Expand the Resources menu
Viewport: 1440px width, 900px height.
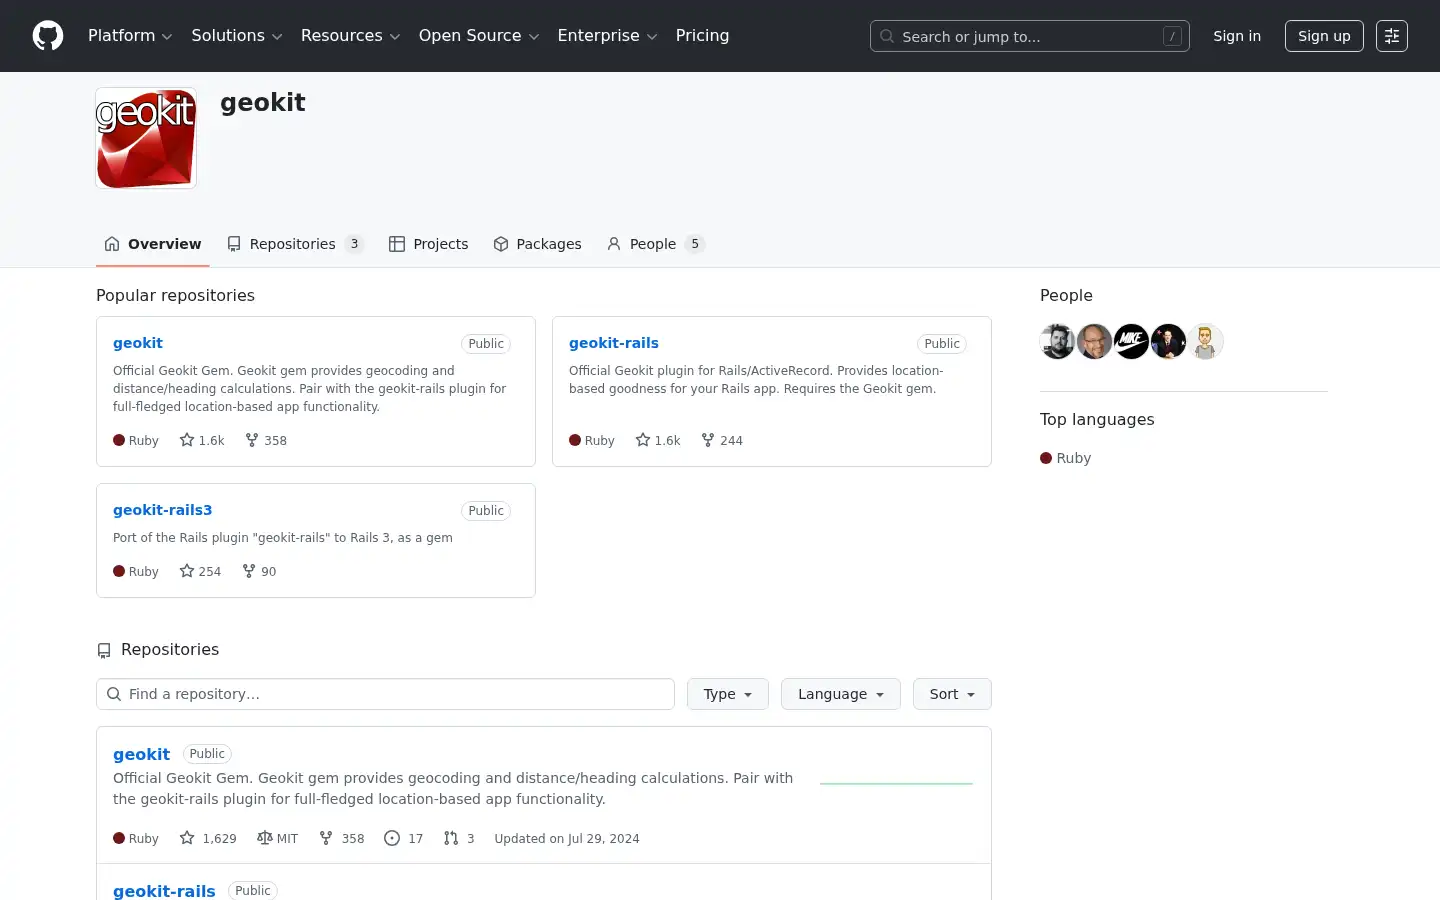(x=351, y=36)
